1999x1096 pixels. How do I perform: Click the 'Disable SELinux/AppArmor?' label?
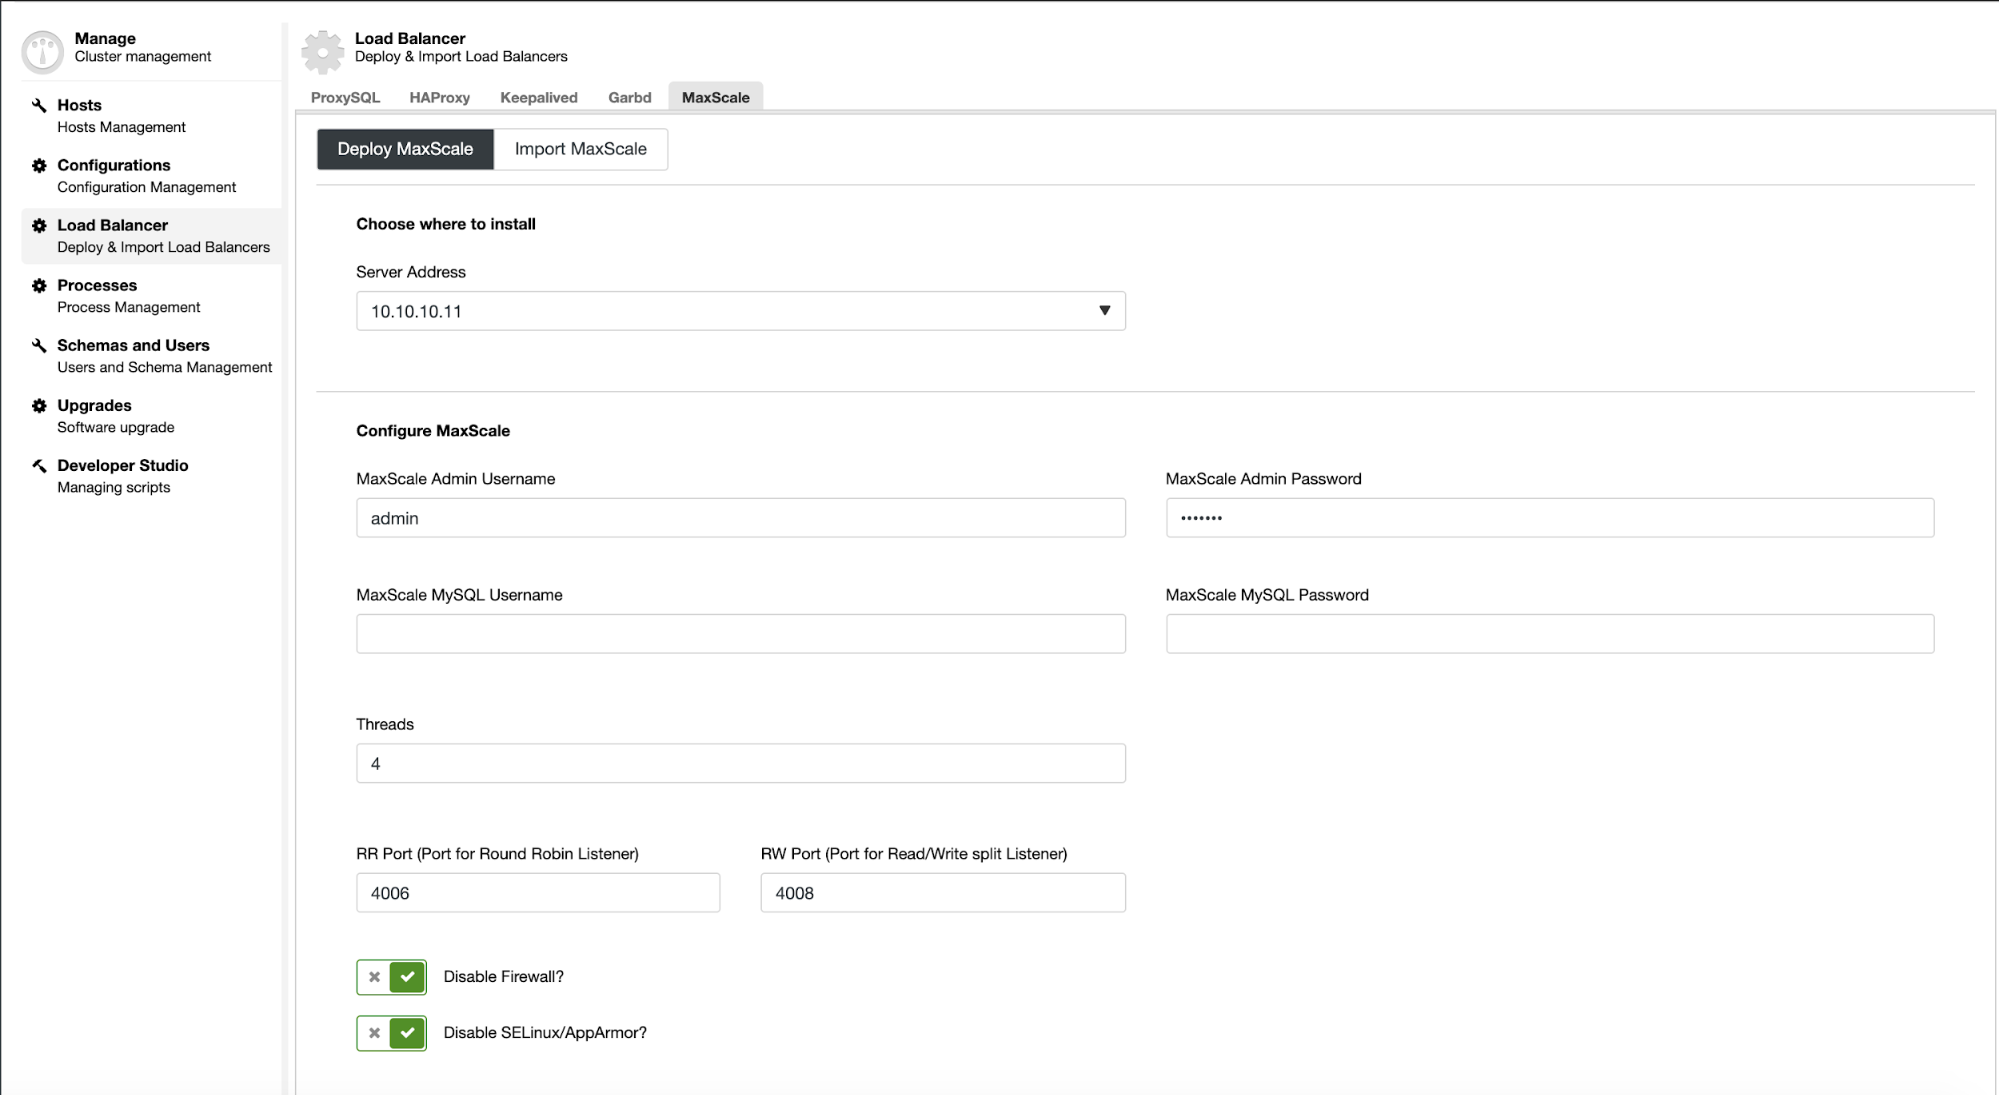[545, 1033]
